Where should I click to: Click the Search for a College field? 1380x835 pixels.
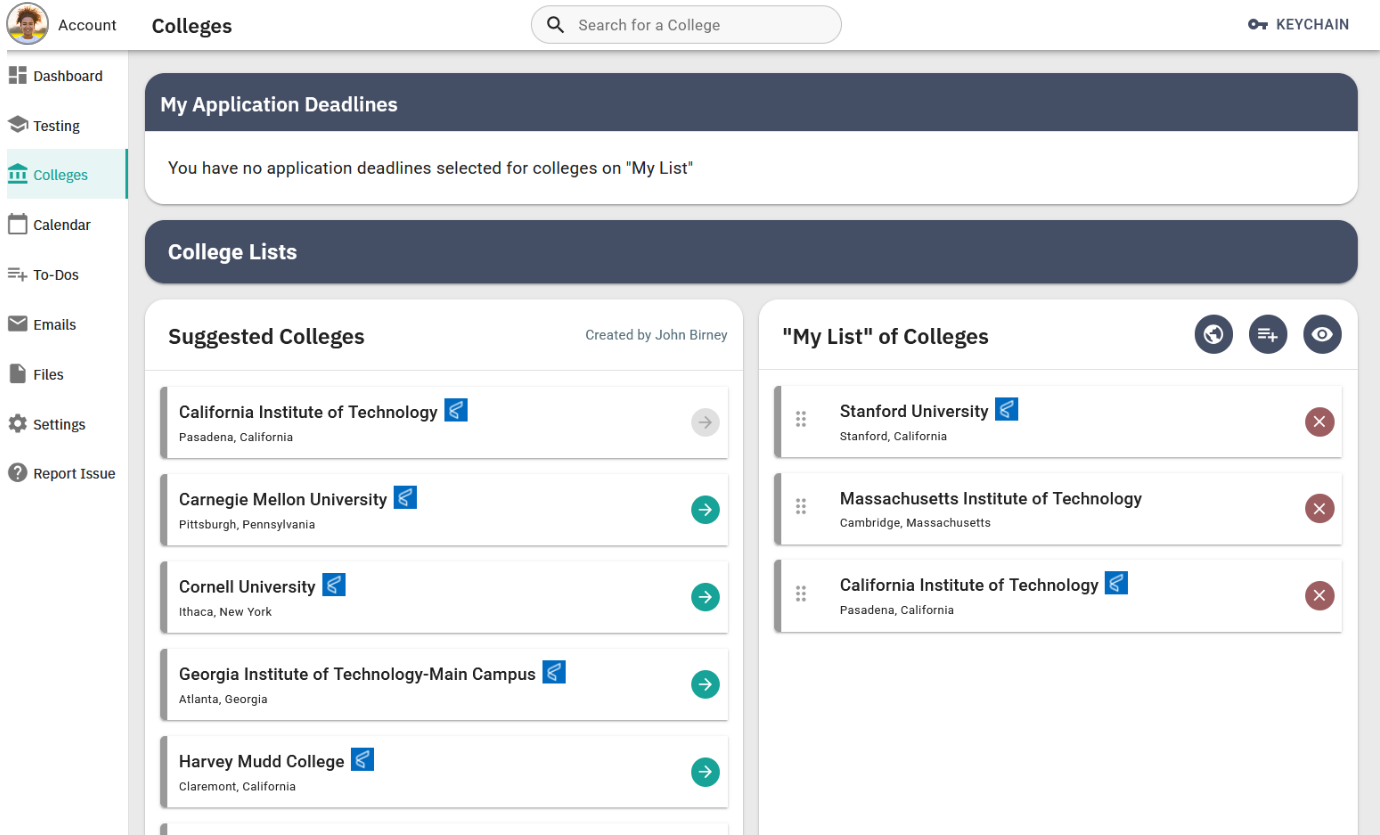click(686, 25)
